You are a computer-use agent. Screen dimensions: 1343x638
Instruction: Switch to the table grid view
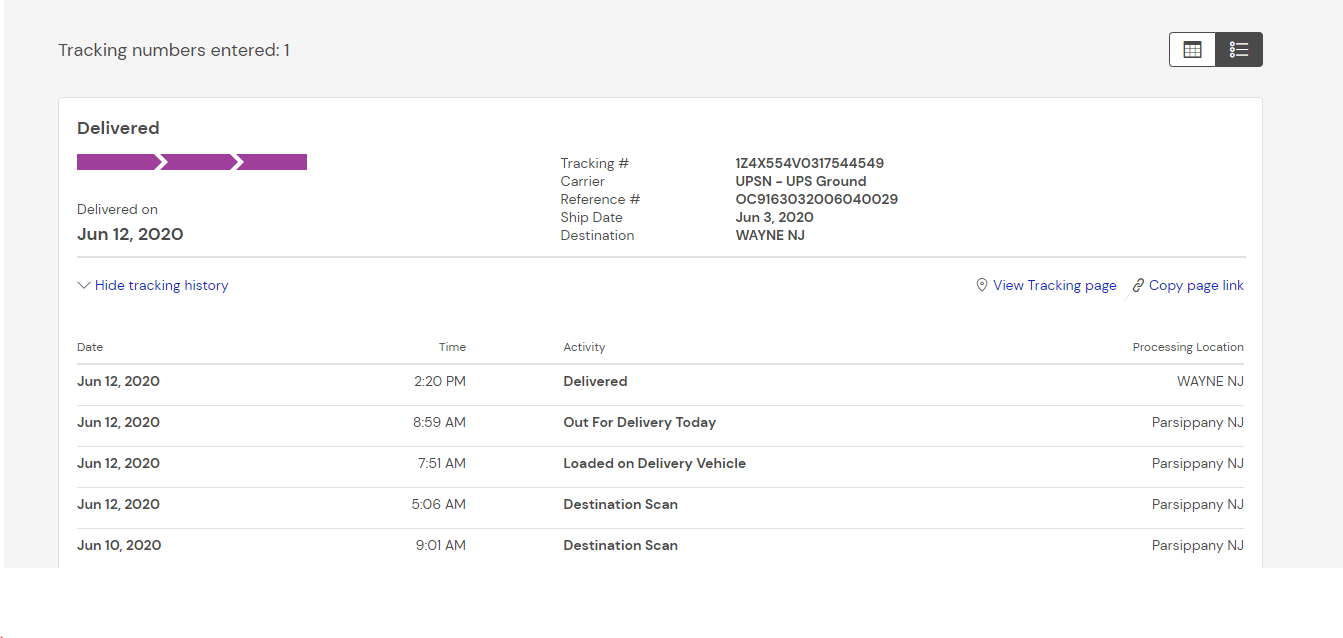(x=1192, y=50)
